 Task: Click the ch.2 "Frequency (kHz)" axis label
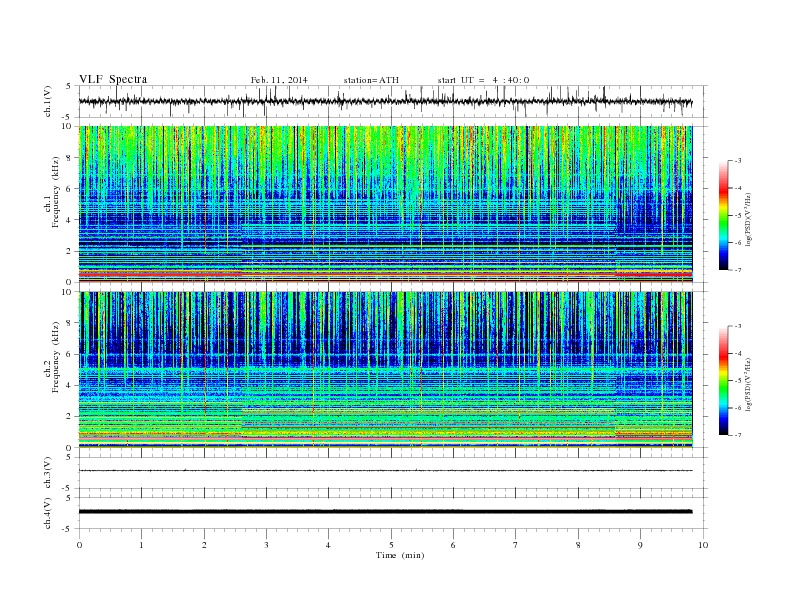56,357
